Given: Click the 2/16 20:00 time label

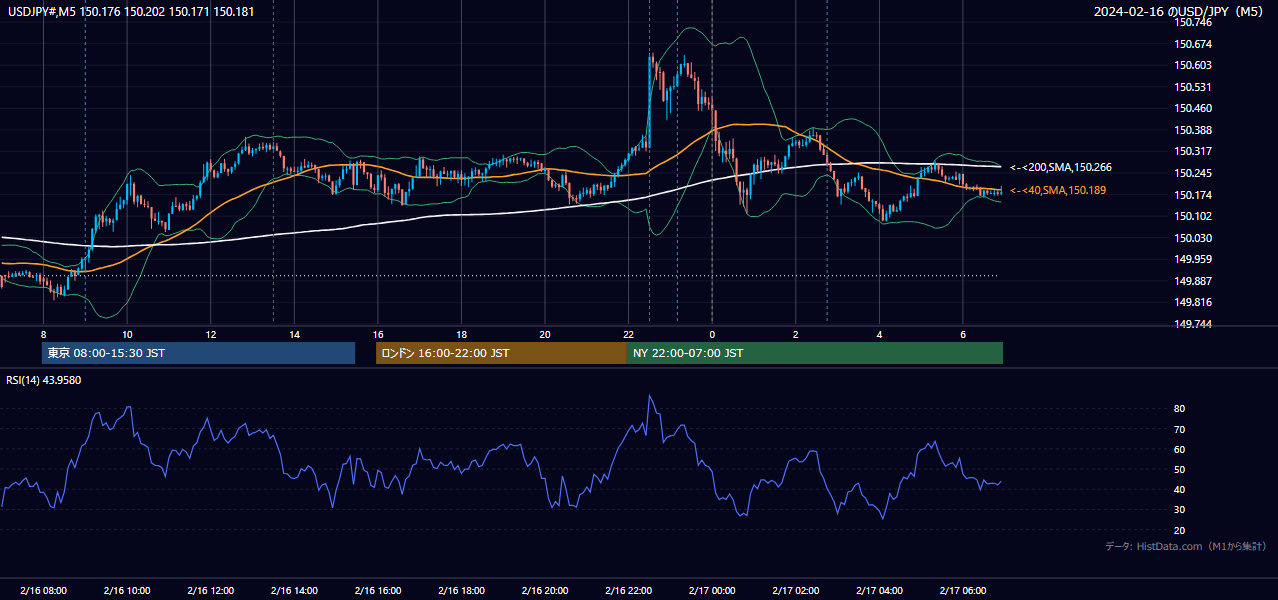Looking at the screenshot, I should (x=544, y=590).
